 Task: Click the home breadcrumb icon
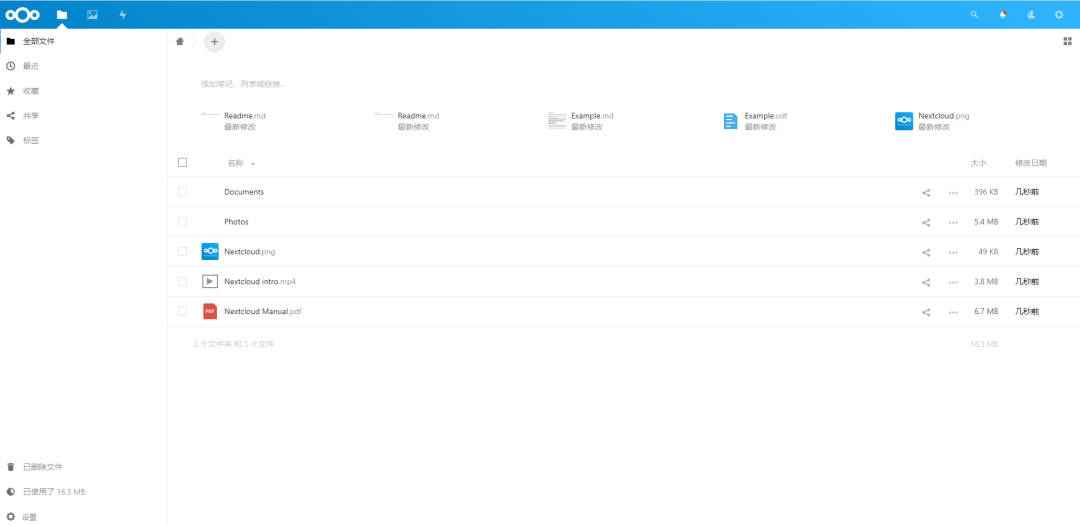pos(180,41)
